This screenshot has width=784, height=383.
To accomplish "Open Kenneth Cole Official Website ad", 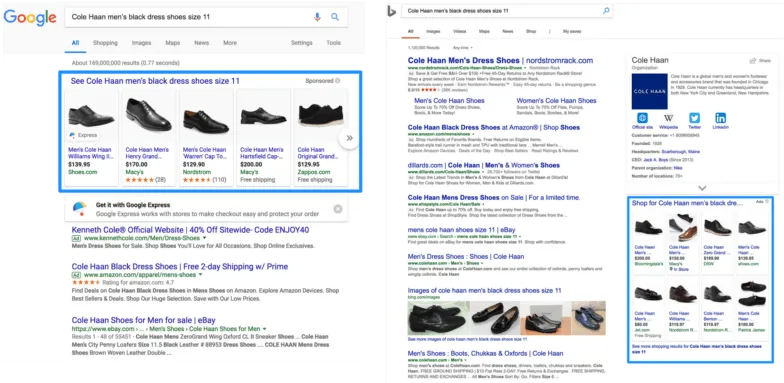I will pyautogui.click(x=190, y=230).
